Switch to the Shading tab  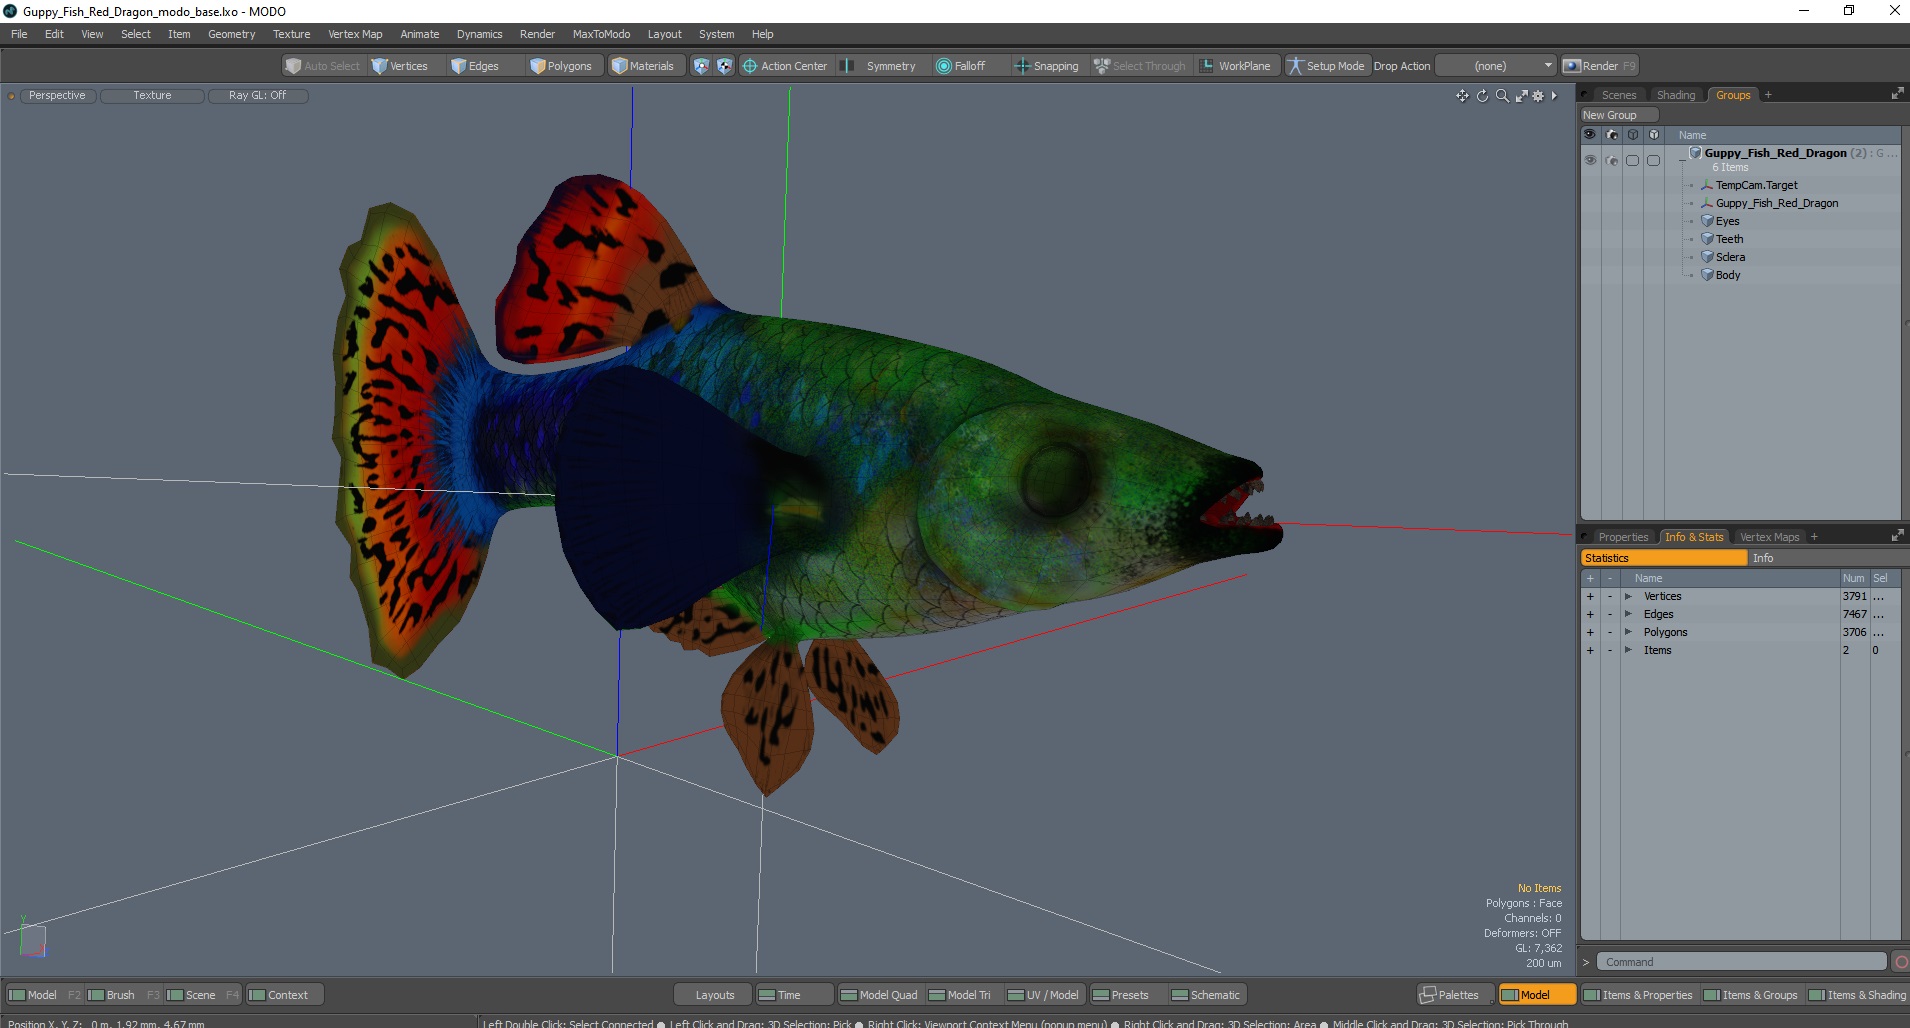tap(1676, 95)
